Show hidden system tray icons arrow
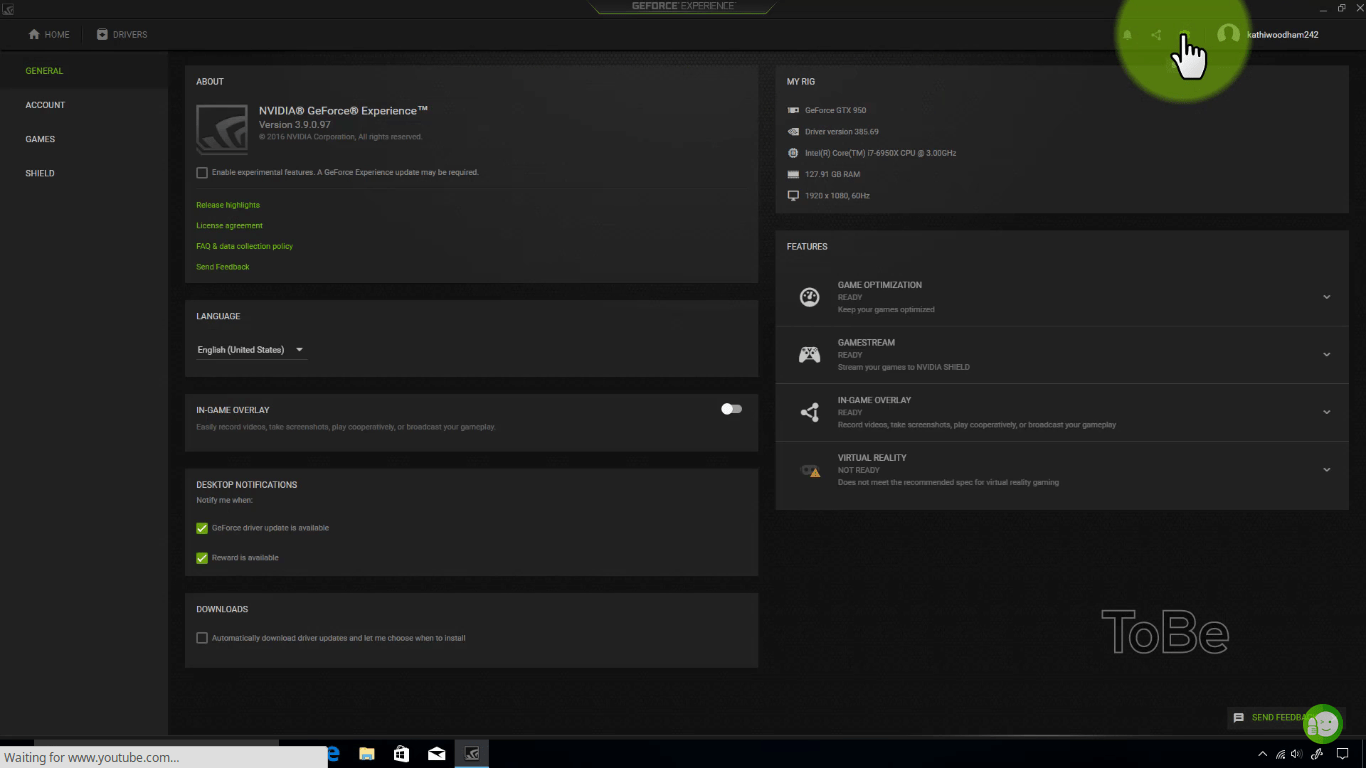 click(x=1262, y=754)
